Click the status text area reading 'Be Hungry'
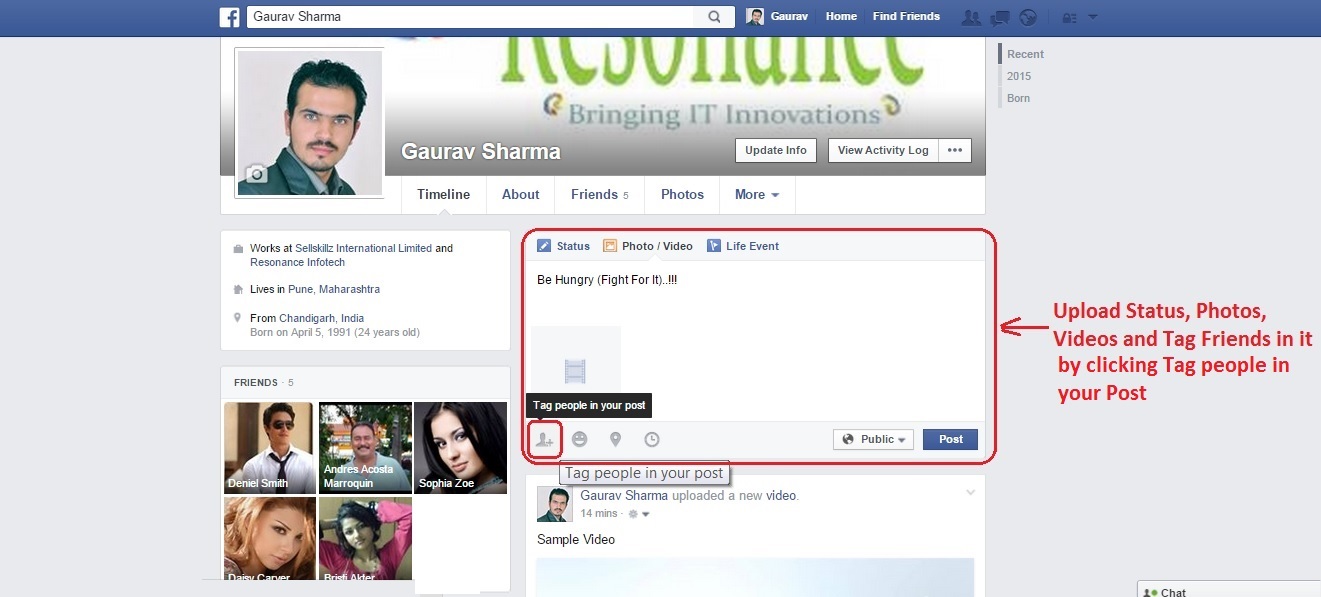This screenshot has height=597, width=1321. pos(754,290)
